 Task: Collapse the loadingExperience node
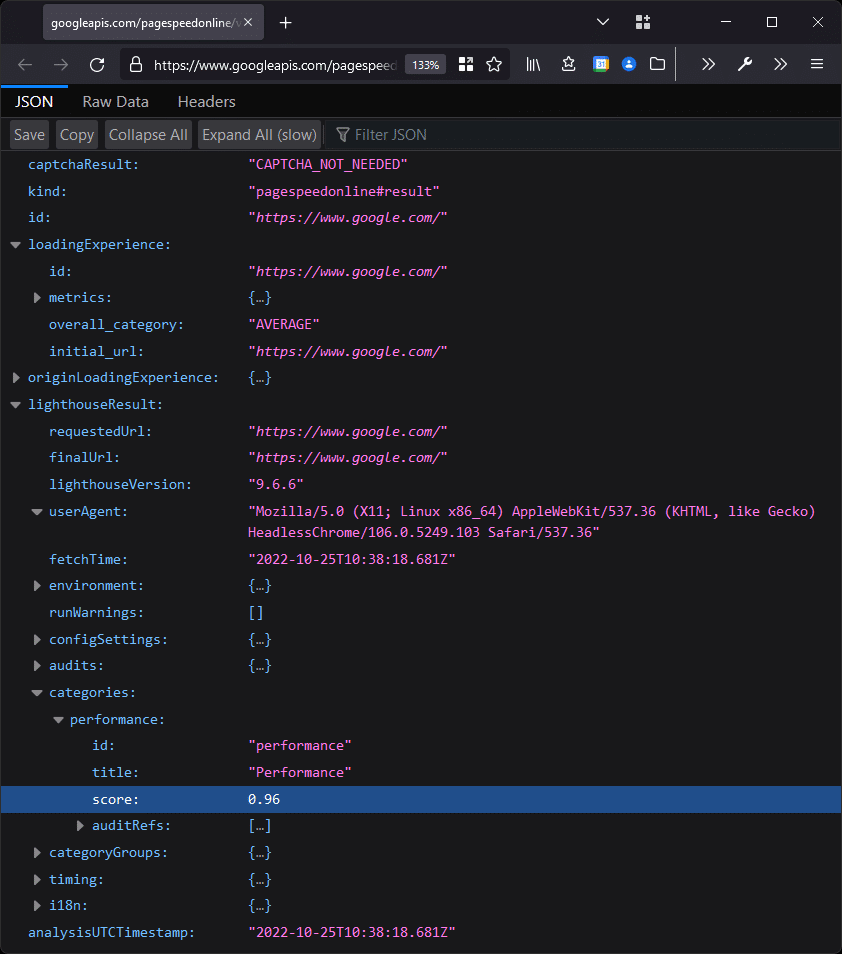(x=14, y=243)
